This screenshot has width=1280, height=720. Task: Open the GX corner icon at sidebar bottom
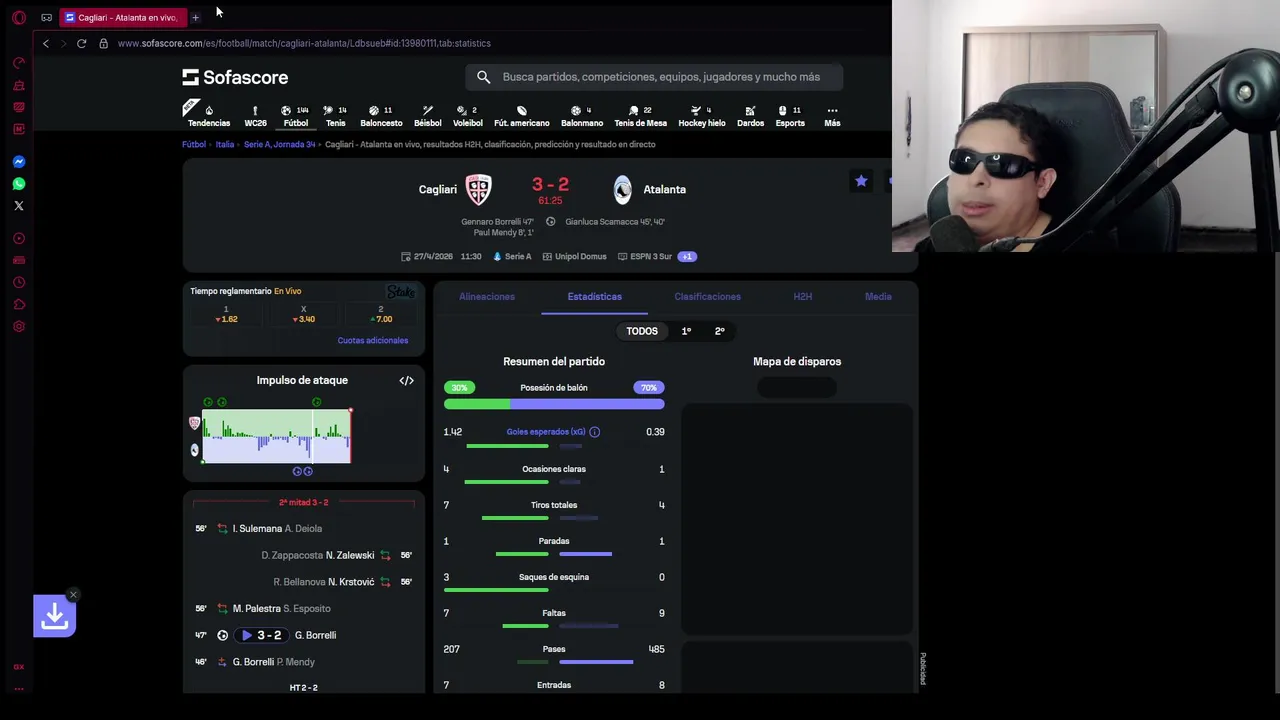[18, 667]
